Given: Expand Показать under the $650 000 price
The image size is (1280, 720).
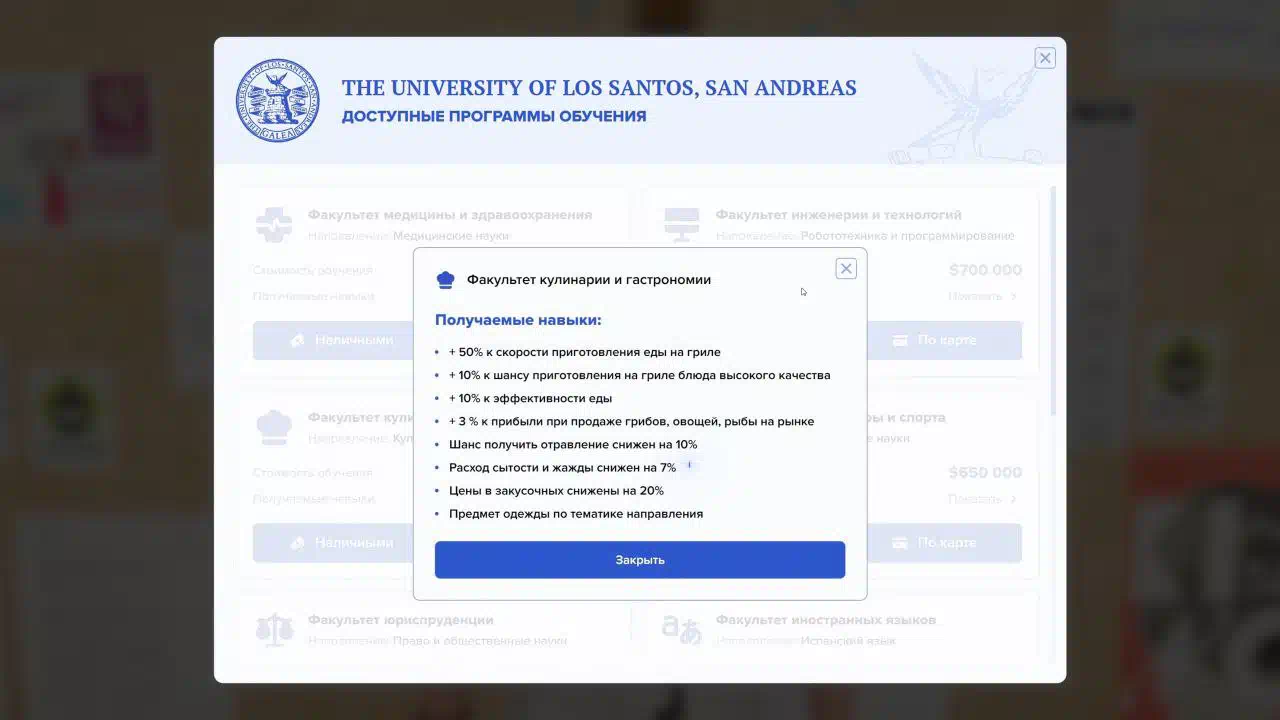Looking at the screenshot, I should click(x=983, y=499).
